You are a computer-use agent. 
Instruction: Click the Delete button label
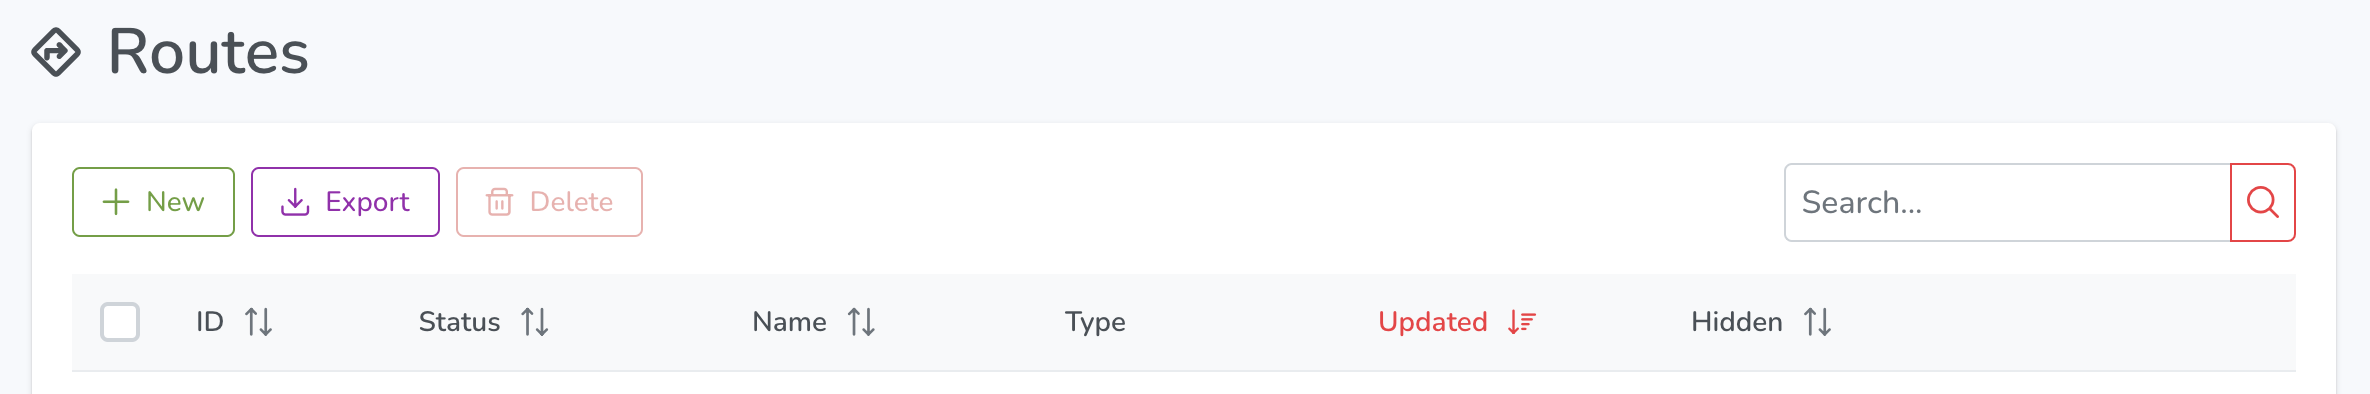point(571,202)
